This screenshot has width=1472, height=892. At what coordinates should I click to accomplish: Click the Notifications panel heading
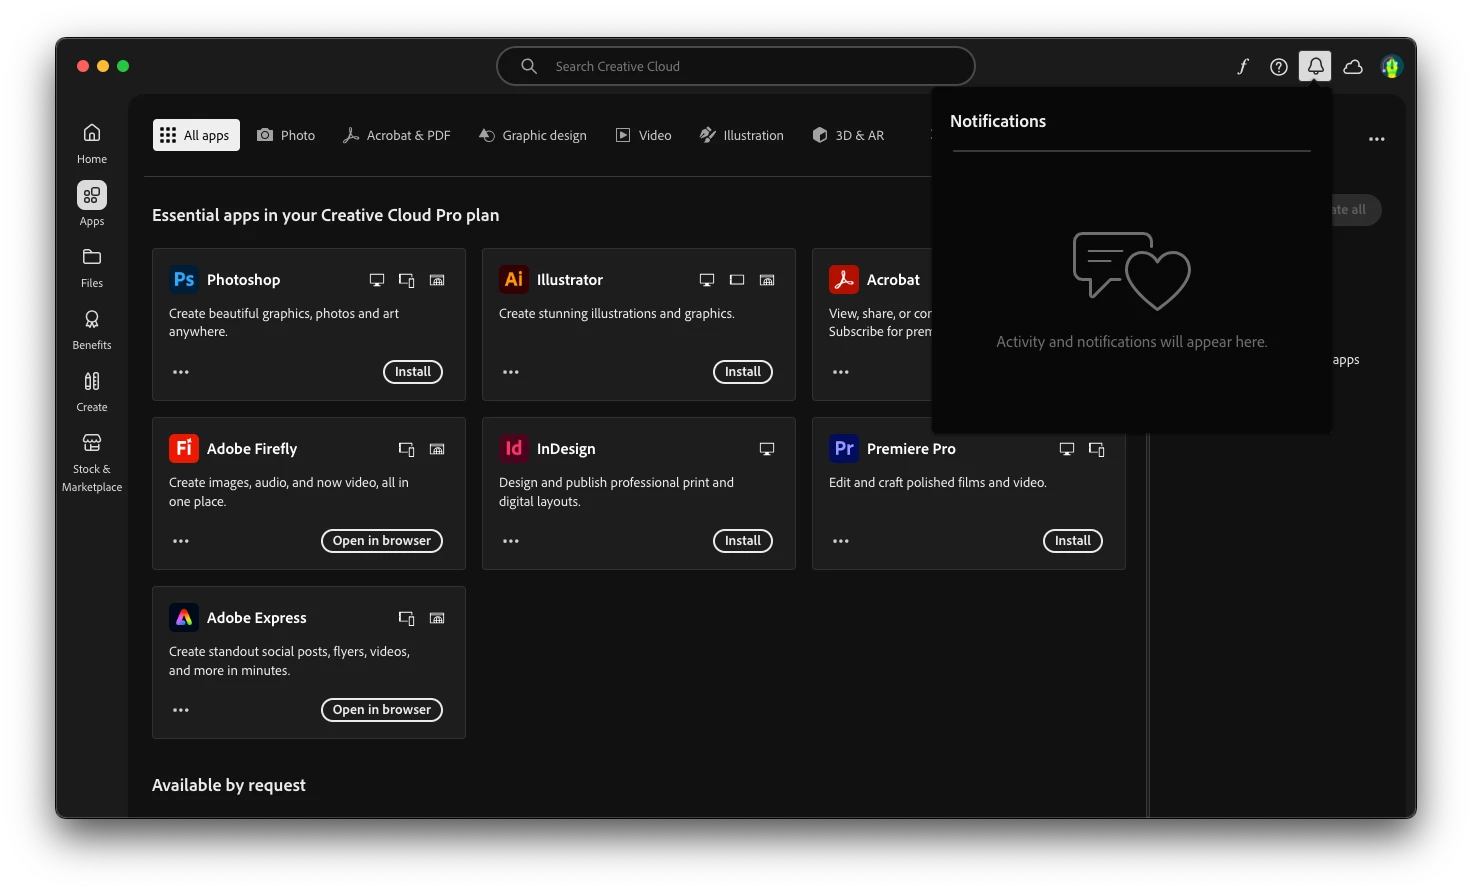pyautogui.click(x=998, y=121)
